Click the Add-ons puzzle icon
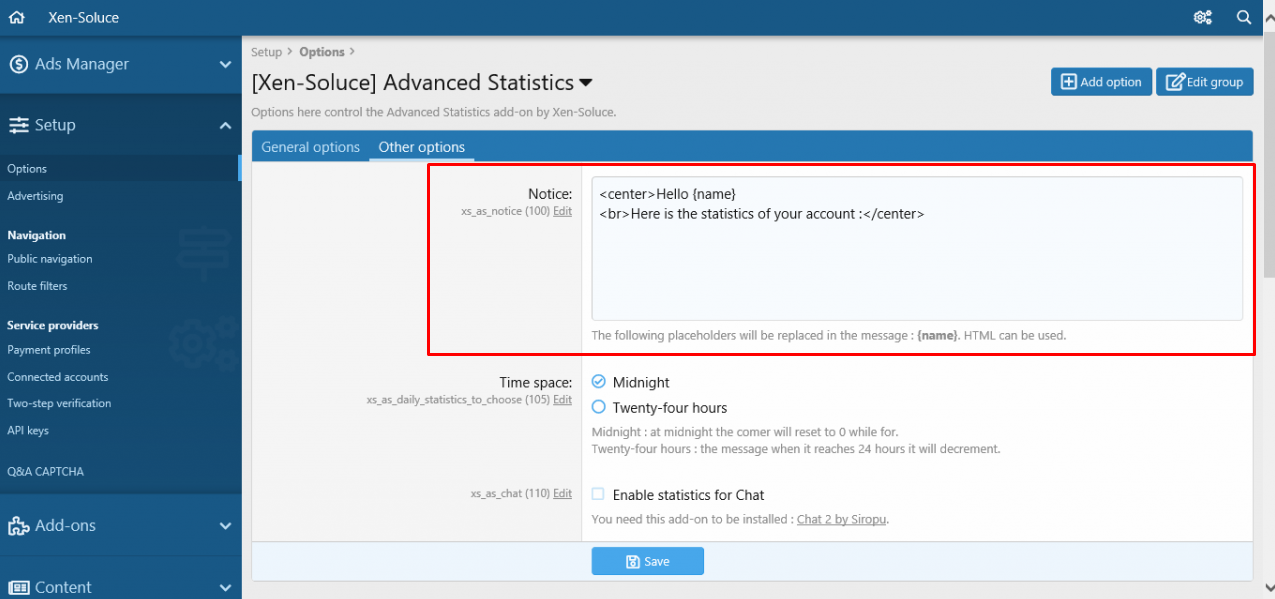 (18, 526)
